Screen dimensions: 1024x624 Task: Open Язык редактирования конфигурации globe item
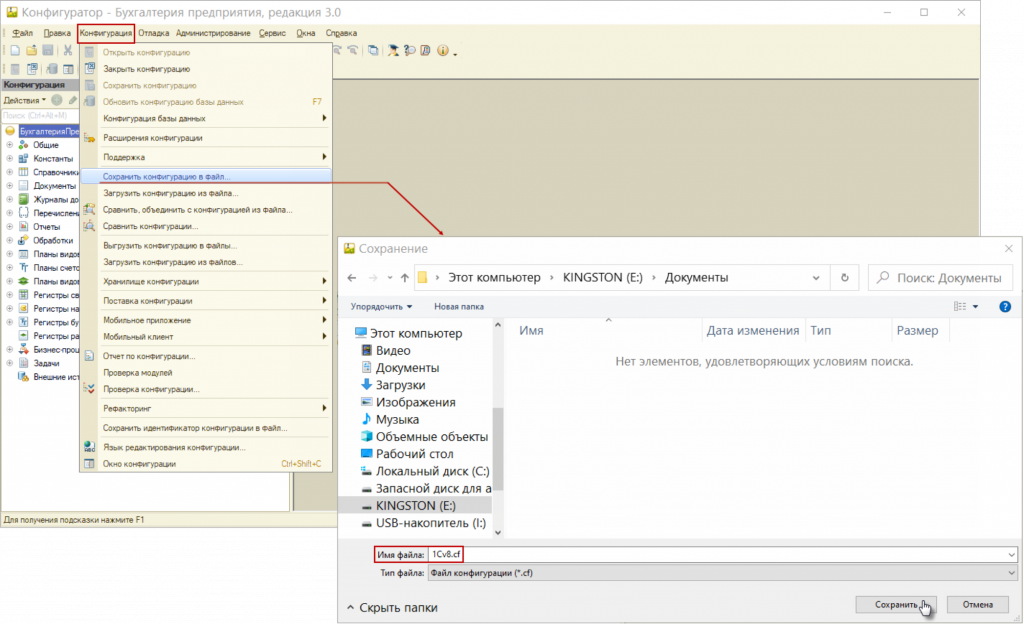pyautogui.click(x=175, y=447)
